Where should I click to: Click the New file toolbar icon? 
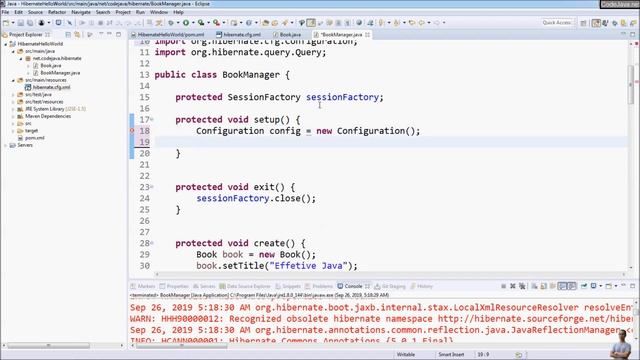(x=6, y=23)
